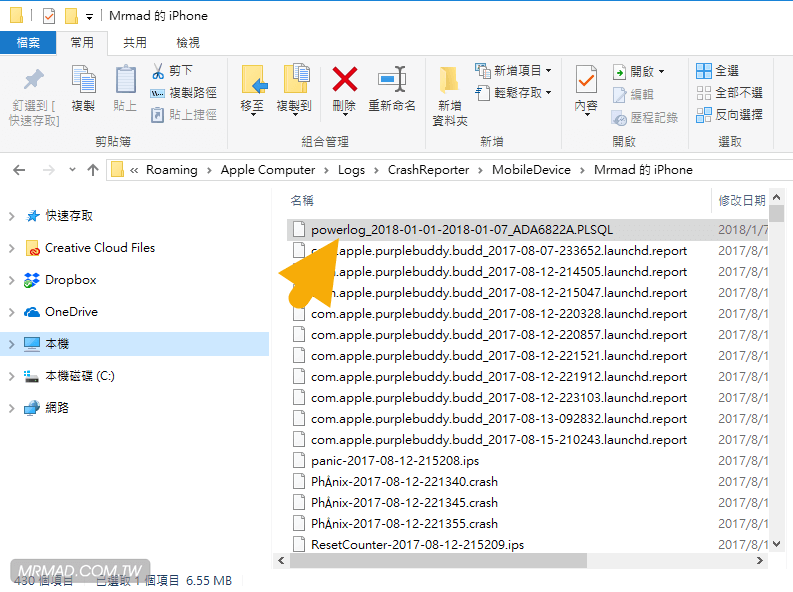
Task: Click the Rename (重新命名) icon
Action: coord(392,79)
